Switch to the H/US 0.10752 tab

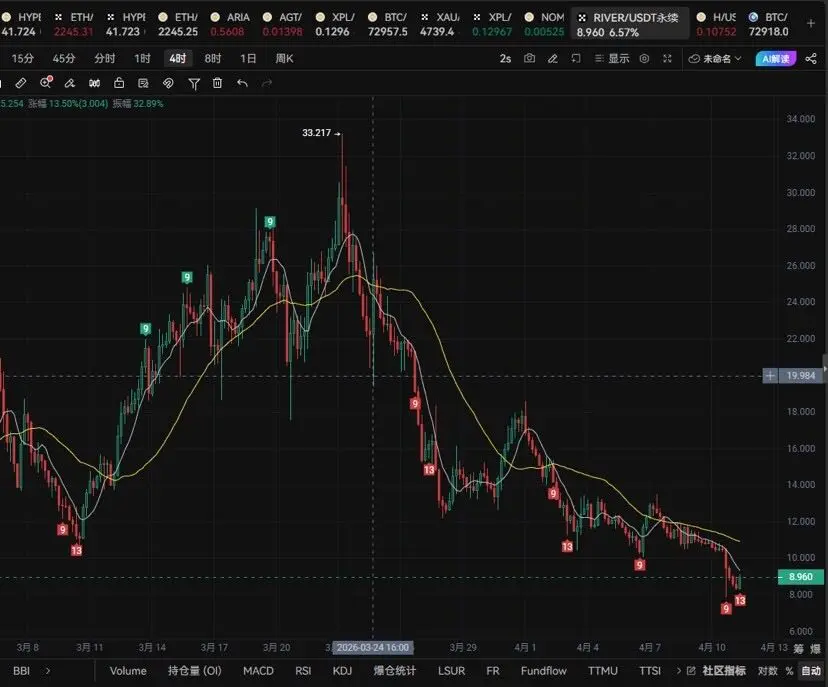717,24
